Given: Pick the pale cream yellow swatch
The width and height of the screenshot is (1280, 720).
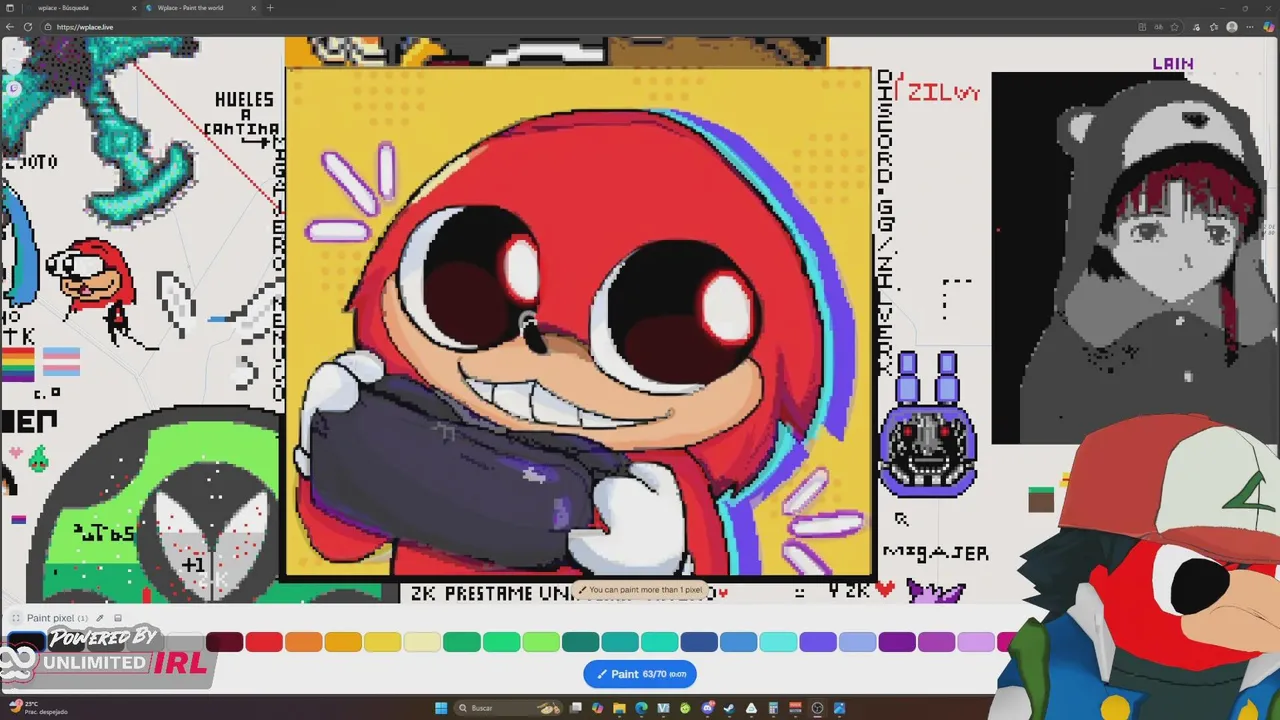Looking at the screenshot, I should [422, 642].
